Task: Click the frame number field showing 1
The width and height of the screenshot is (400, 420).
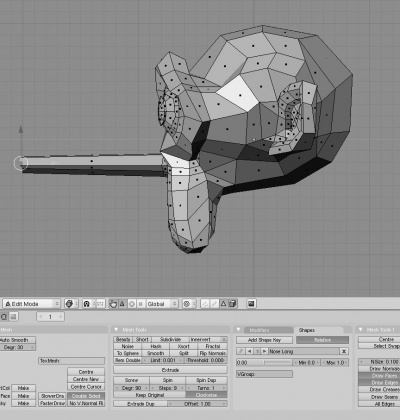Action: [51, 317]
